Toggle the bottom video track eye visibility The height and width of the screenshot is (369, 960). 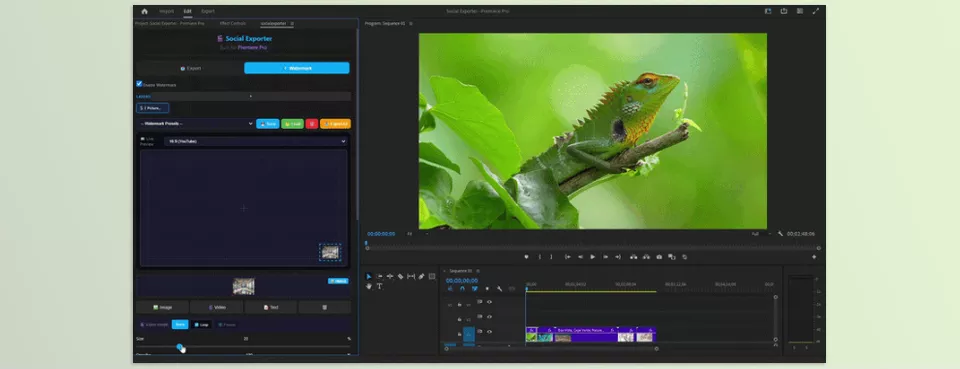click(489, 332)
